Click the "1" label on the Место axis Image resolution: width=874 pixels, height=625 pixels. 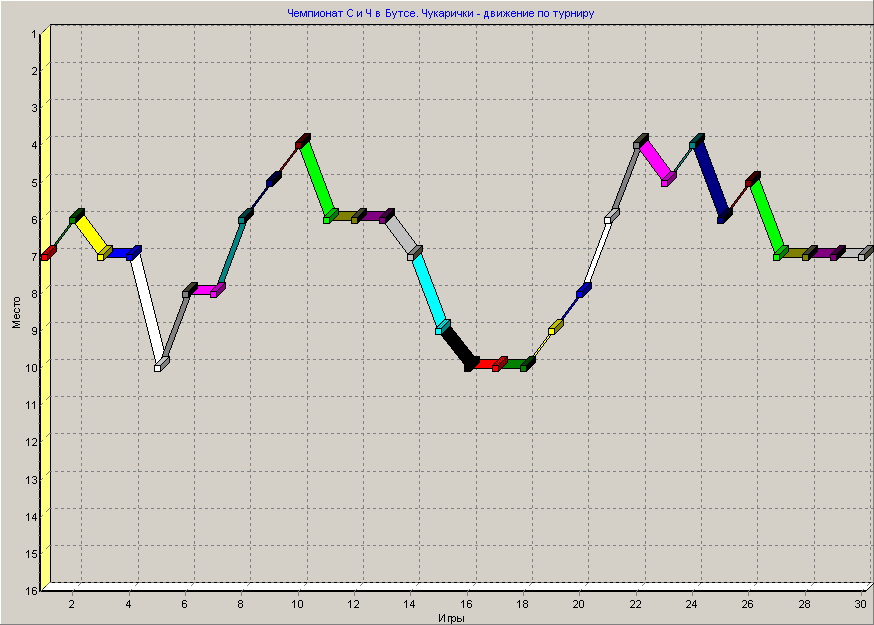[x=35, y=34]
